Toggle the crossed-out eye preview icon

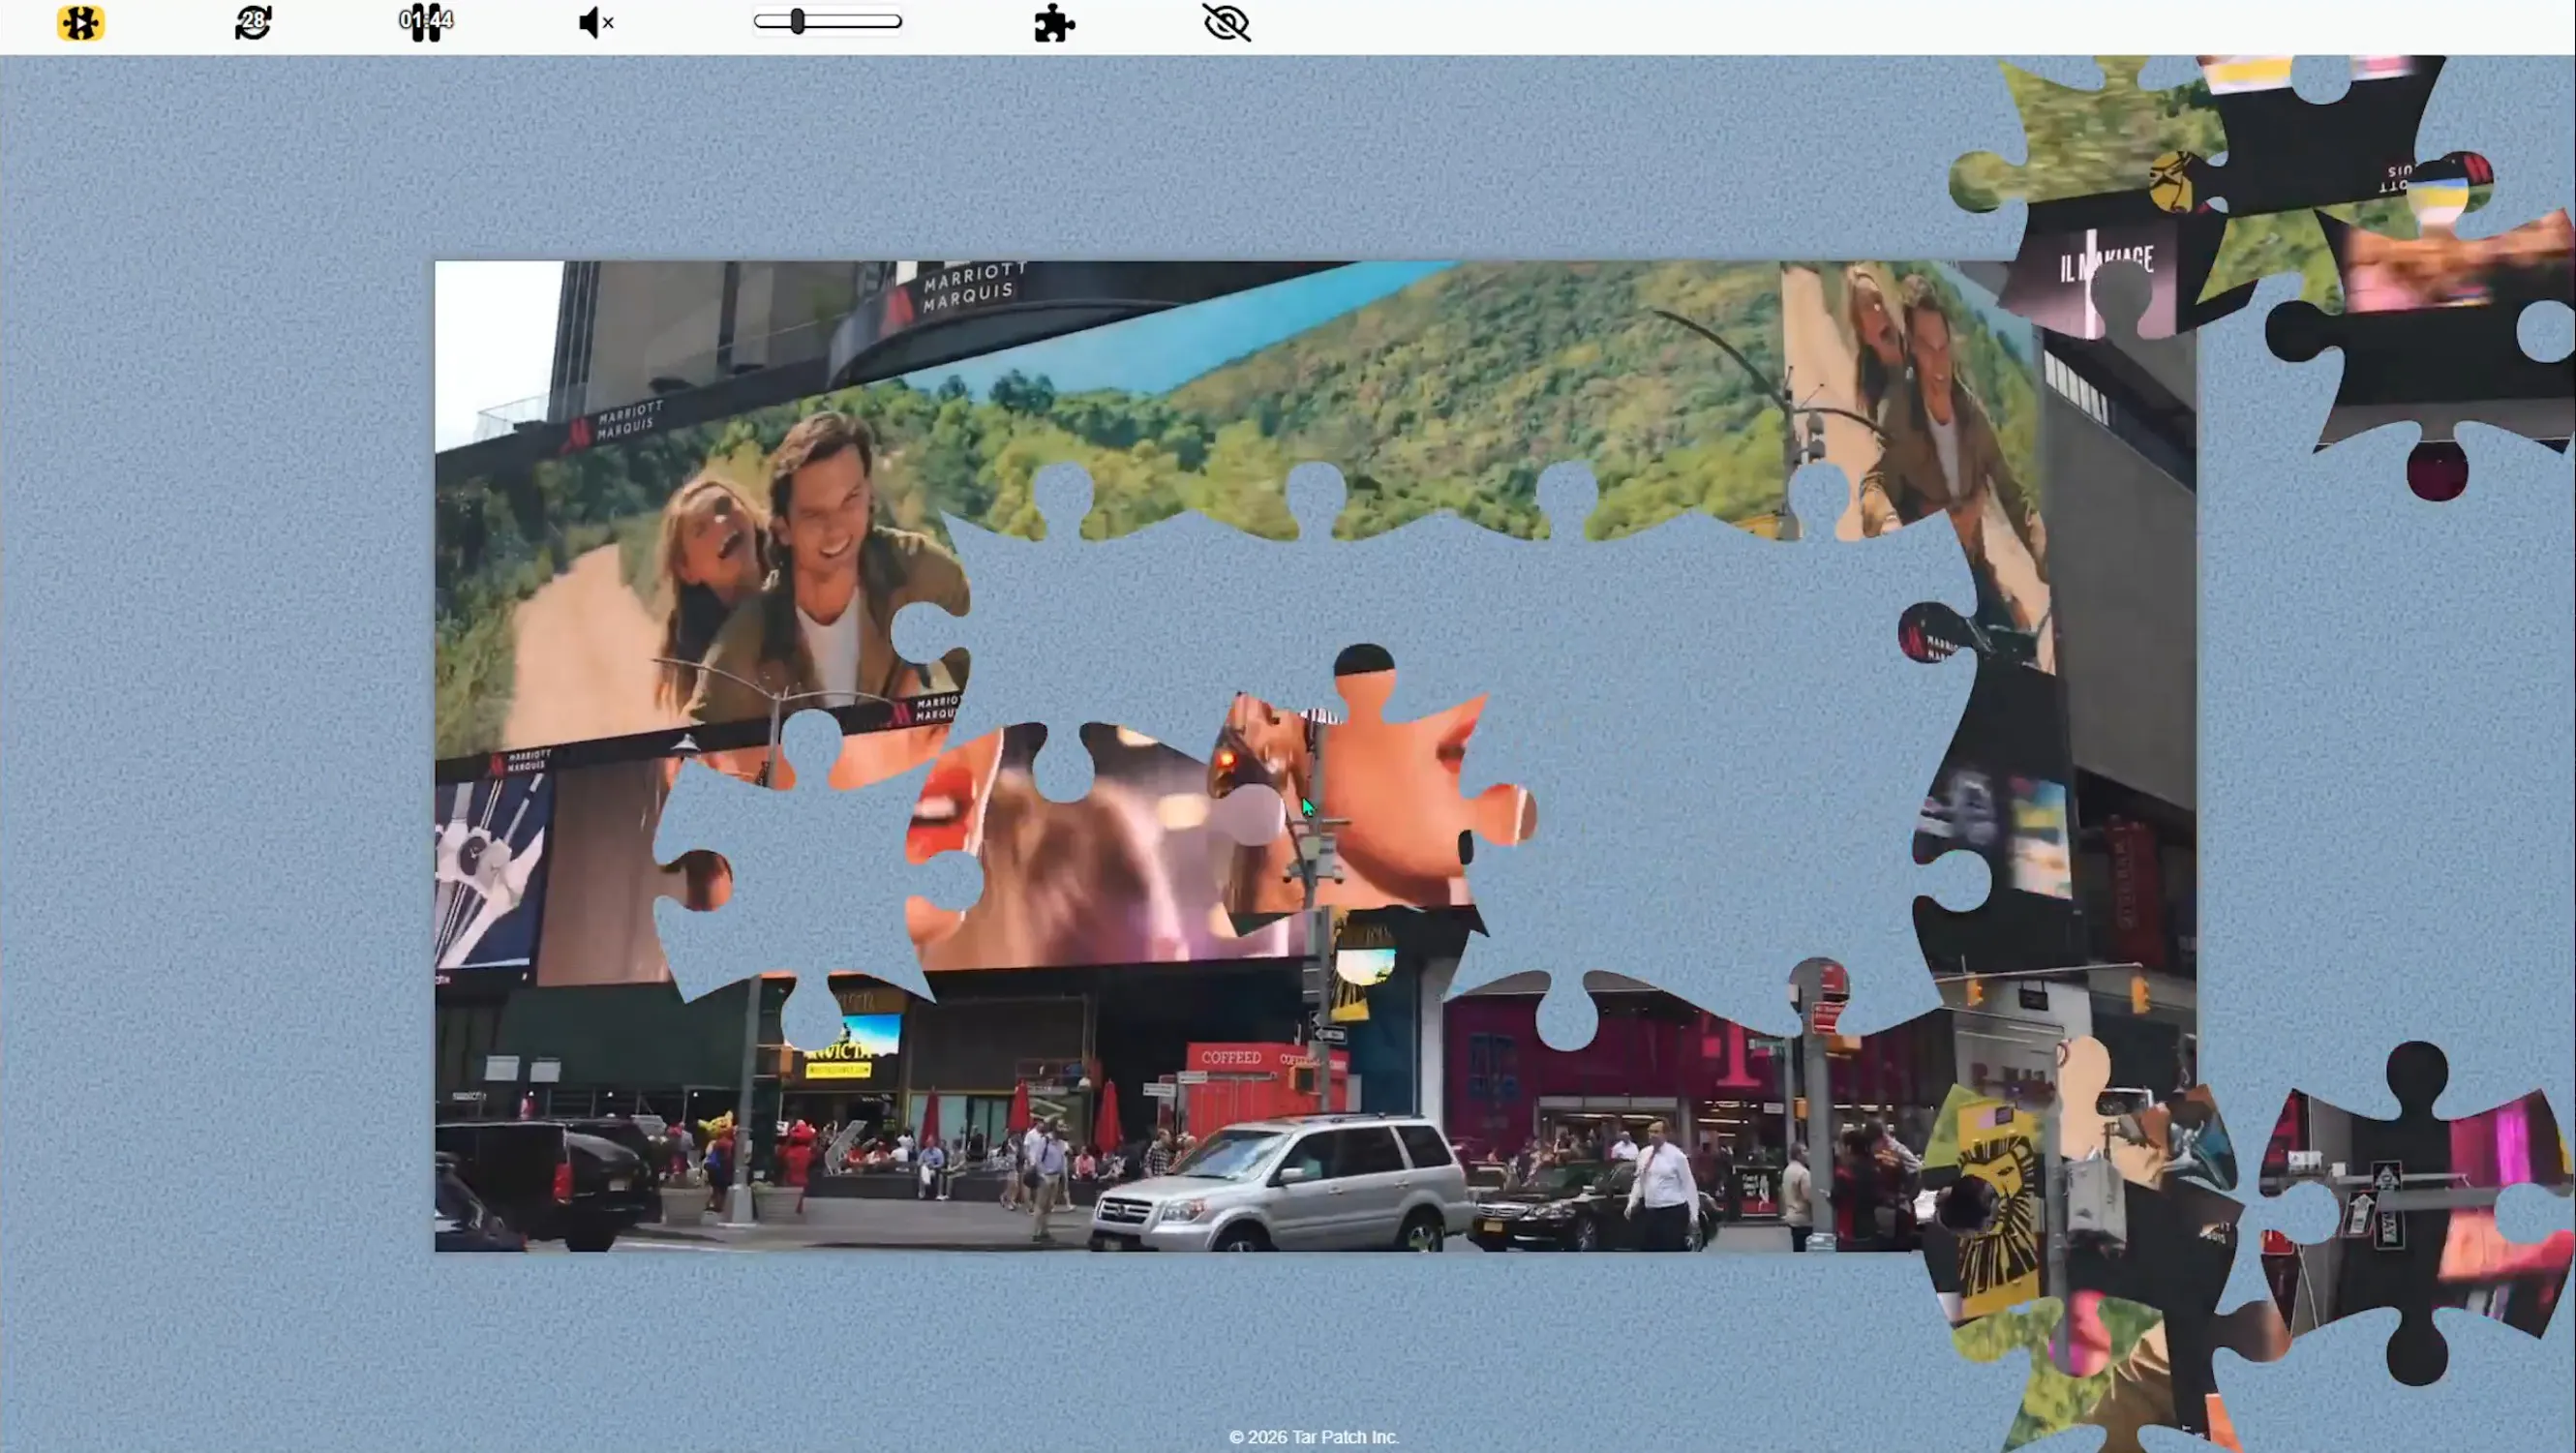tap(1227, 22)
